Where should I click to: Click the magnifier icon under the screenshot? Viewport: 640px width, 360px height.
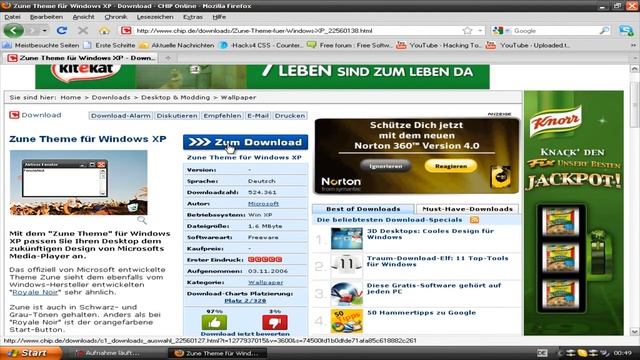[x=142, y=220]
